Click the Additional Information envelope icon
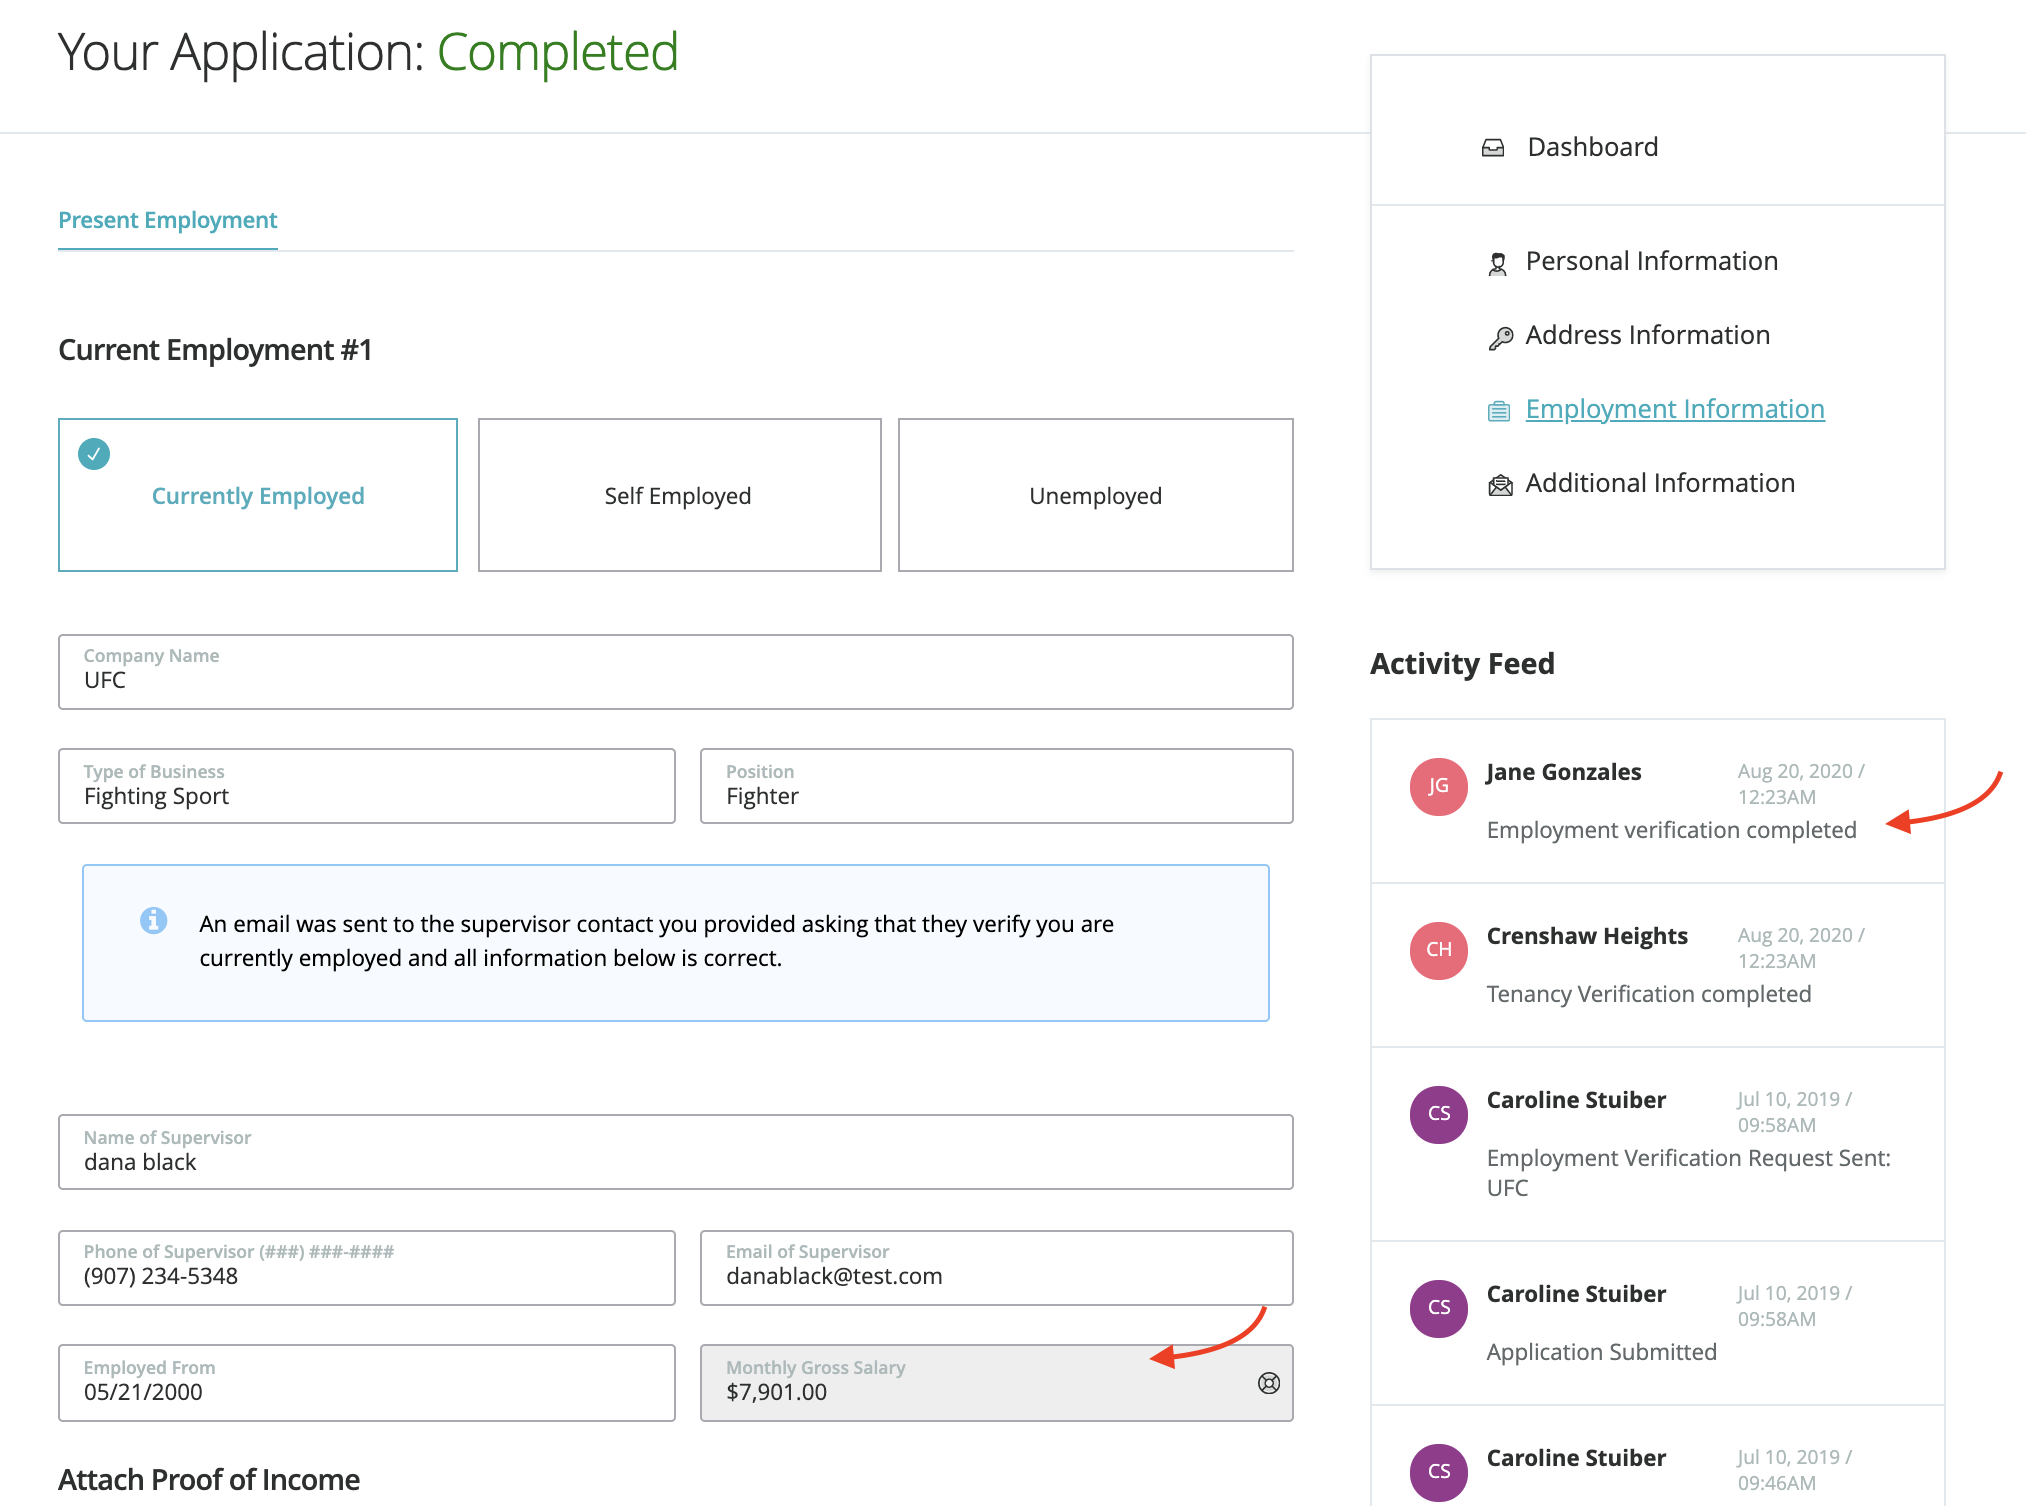Screen dimensions: 2026x1506 point(1500,486)
